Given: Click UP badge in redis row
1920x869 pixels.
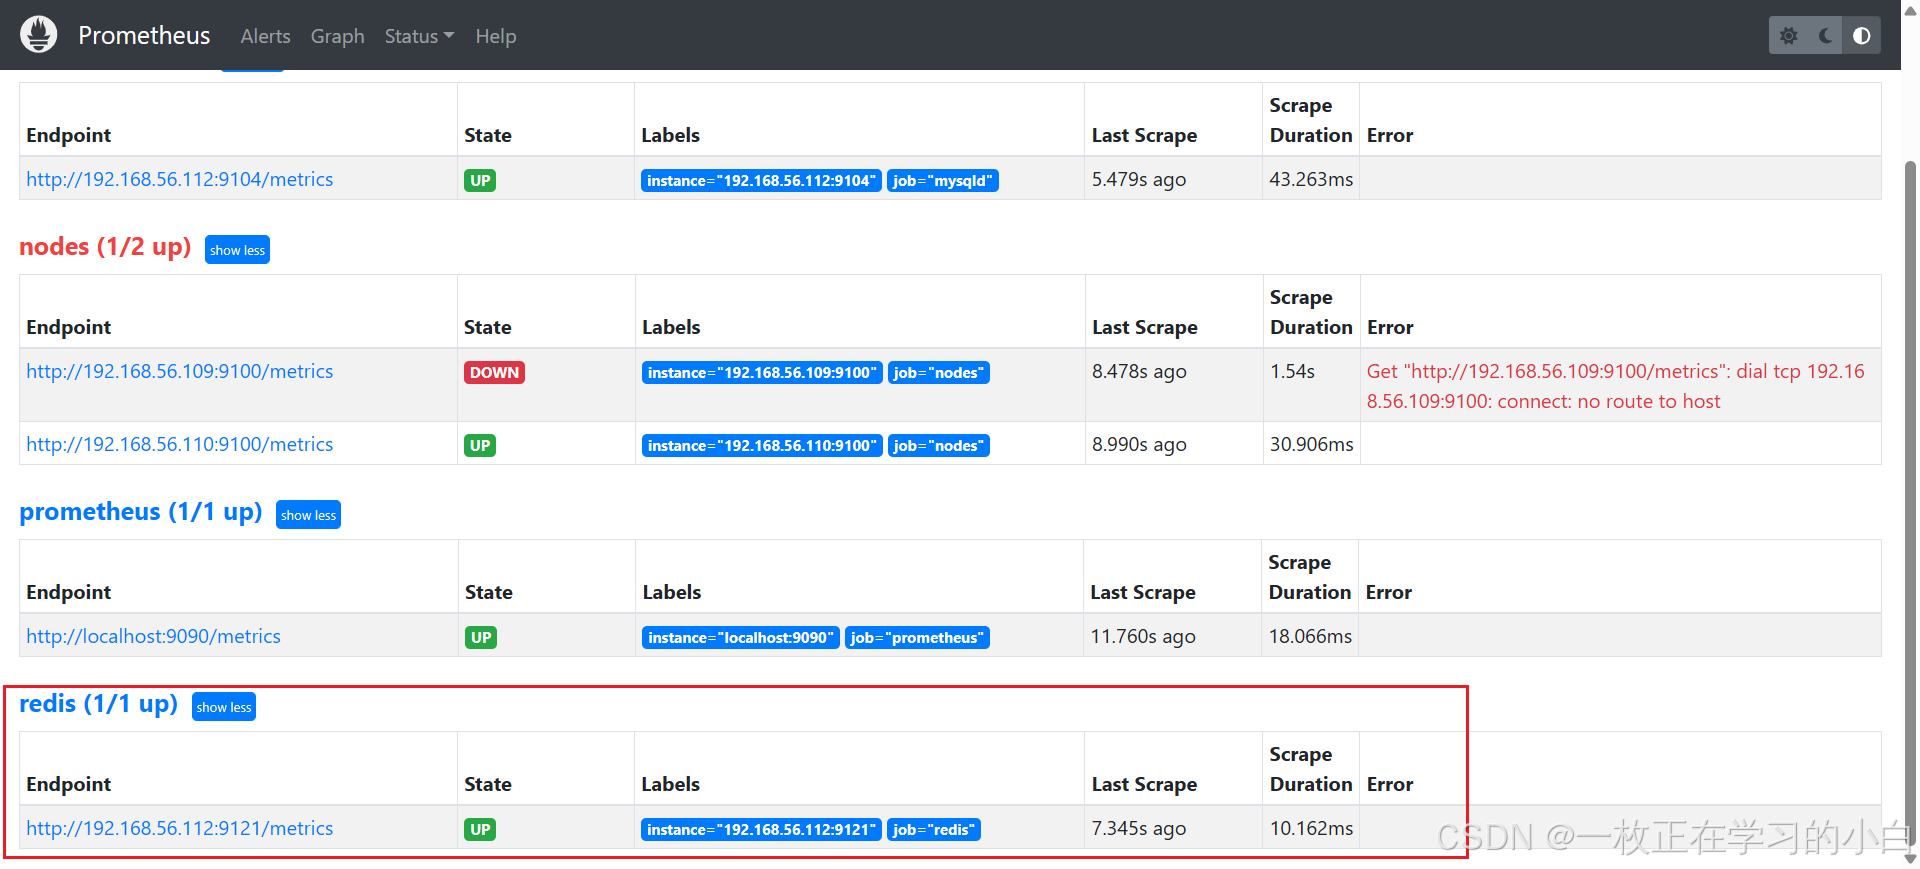Looking at the screenshot, I should tap(480, 829).
